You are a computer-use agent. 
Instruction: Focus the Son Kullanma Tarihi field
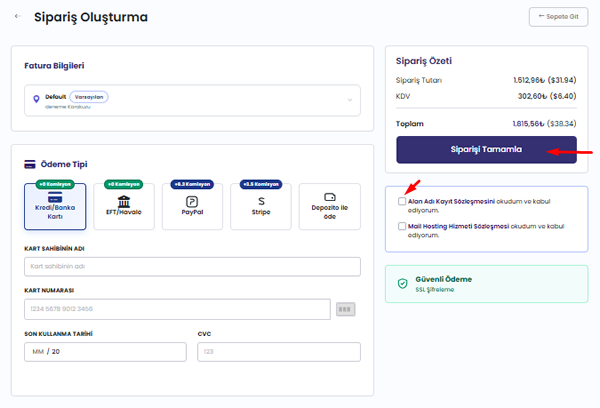(x=105, y=352)
